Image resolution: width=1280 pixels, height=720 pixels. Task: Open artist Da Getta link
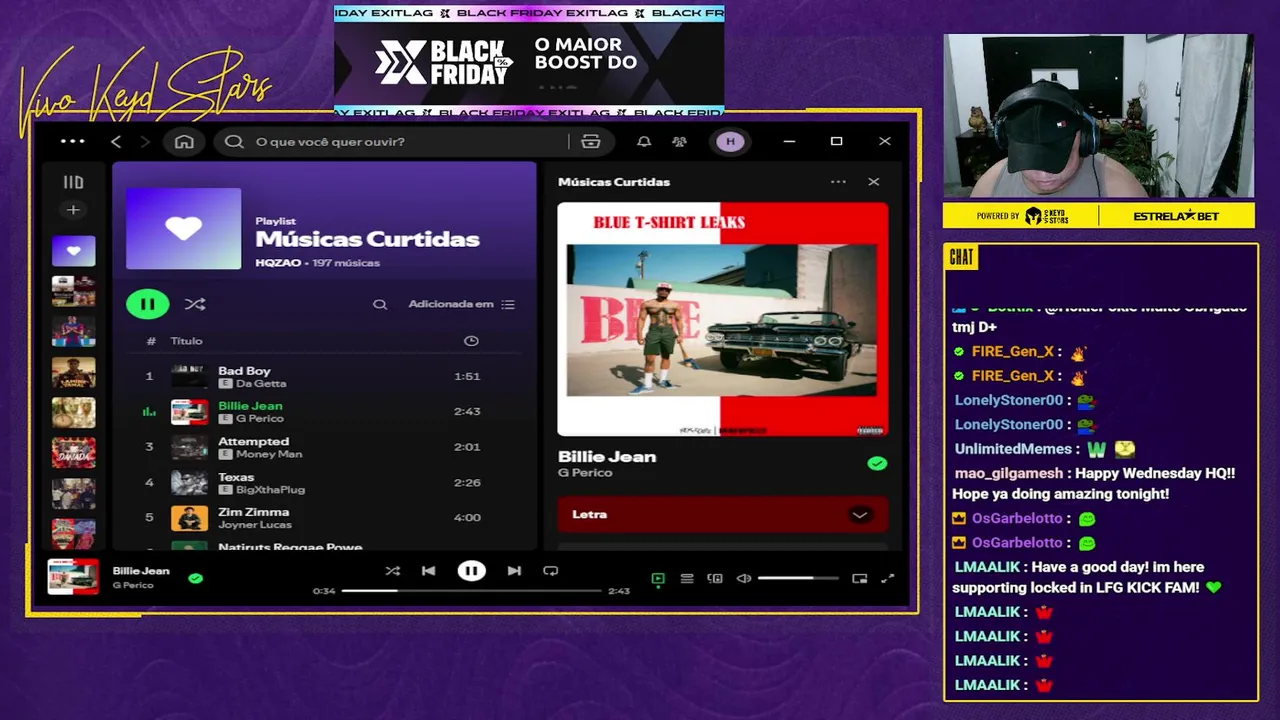[261, 384]
